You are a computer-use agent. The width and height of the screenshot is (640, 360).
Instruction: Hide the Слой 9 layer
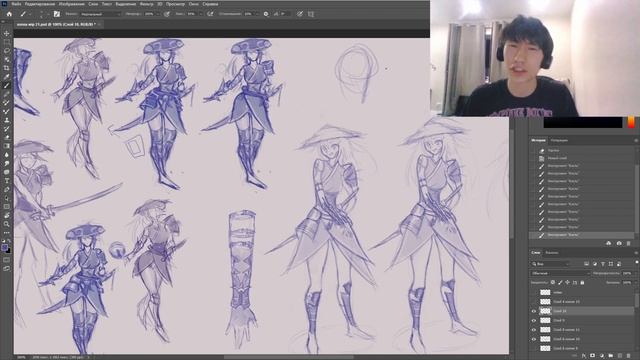click(533, 320)
